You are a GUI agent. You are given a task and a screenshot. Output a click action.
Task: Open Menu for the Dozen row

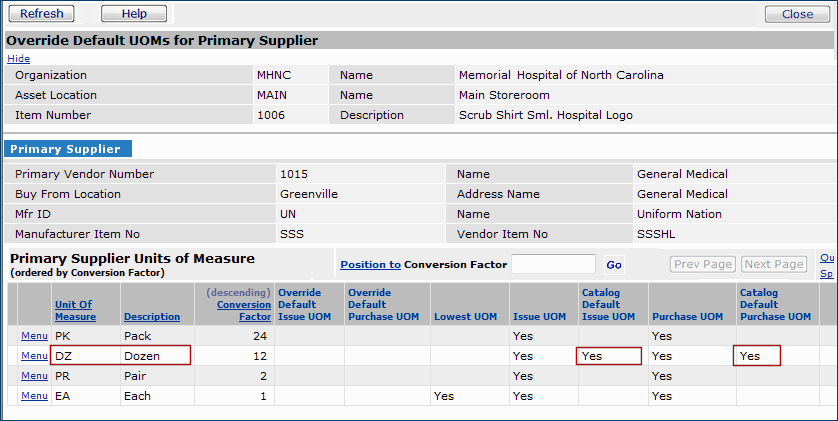pos(34,355)
